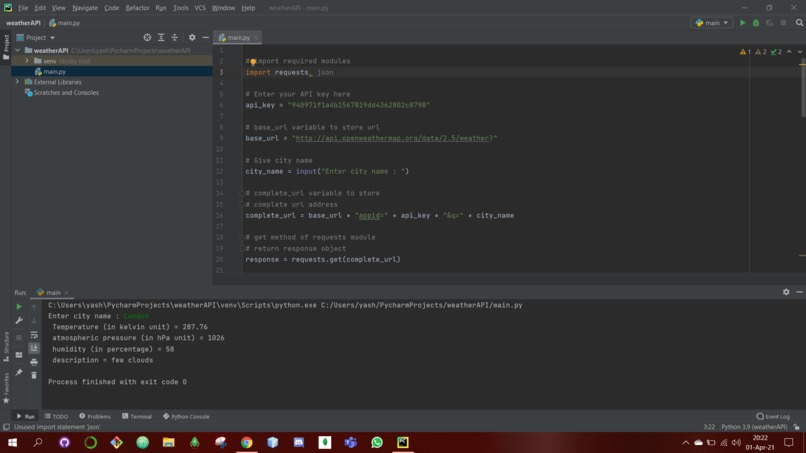Open Project panel settings gear
Screen dimensions: 806x453
pyautogui.click(x=192, y=38)
